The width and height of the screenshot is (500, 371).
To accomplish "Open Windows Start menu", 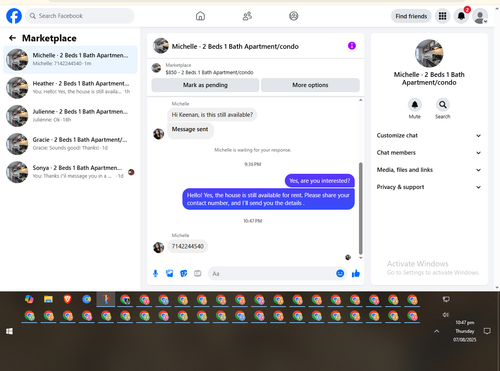I will point(10,331).
